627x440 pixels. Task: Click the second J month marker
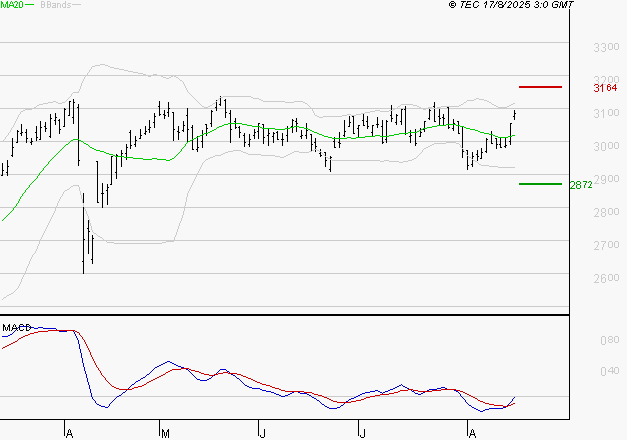362,434
